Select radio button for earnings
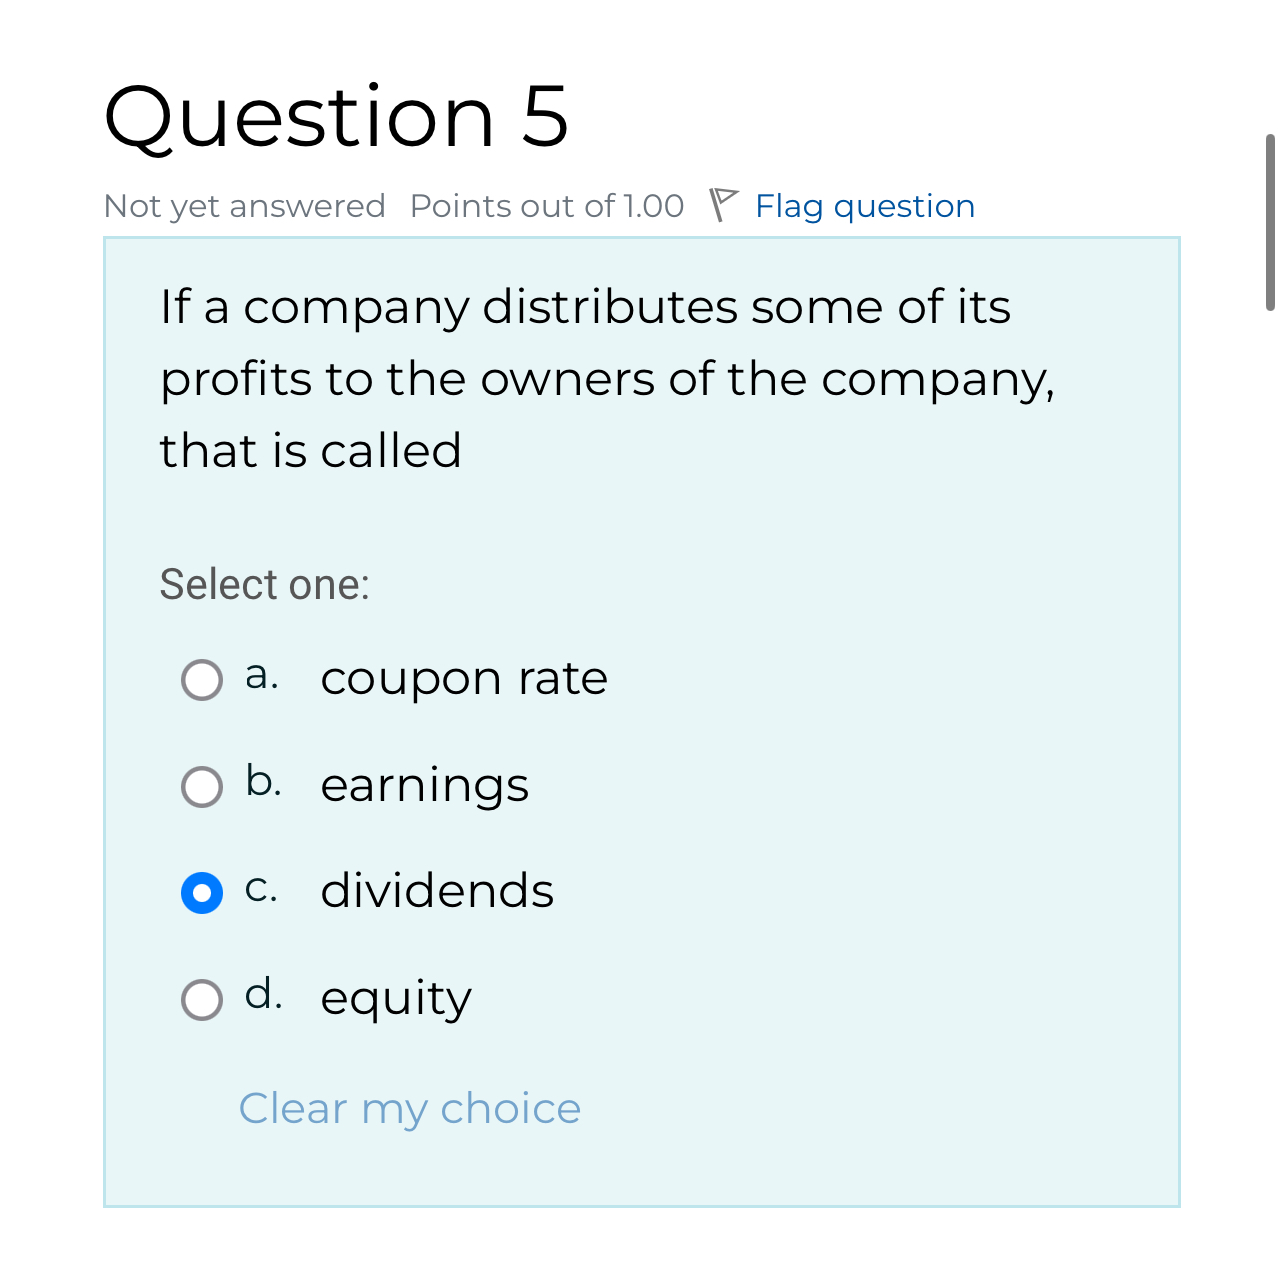The width and height of the screenshot is (1284, 1266). tap(201, 787)
